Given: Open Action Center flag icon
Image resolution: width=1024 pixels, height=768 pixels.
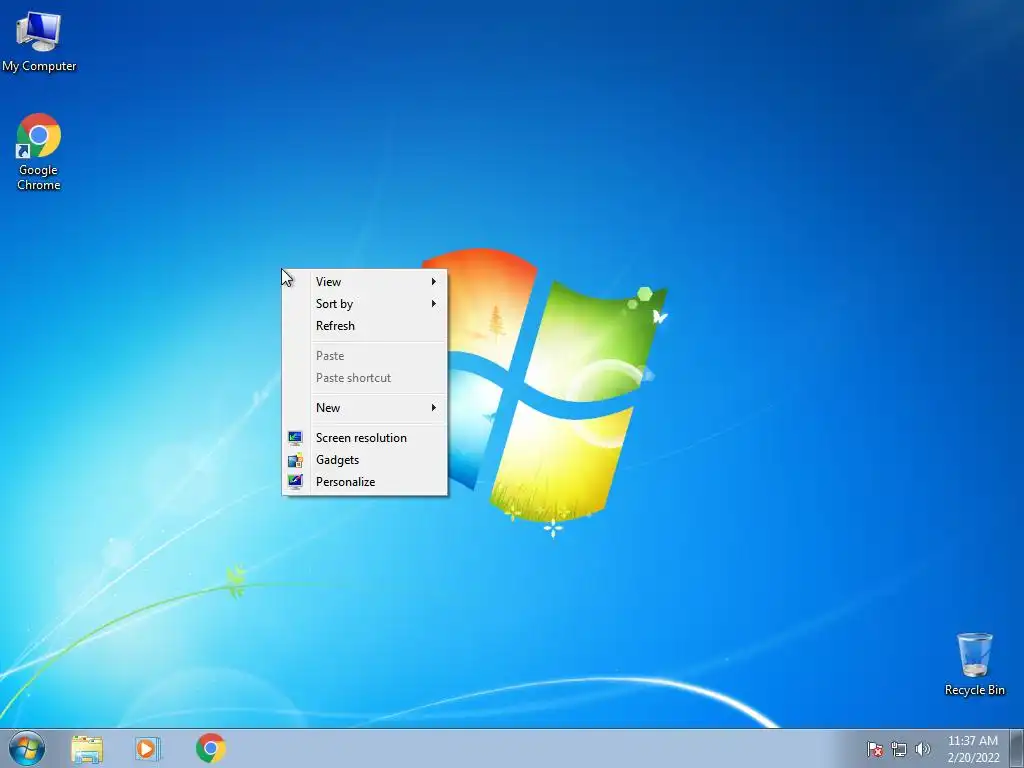Looking at the screenshot, I should pyautogui.click(x=874, y=749).
